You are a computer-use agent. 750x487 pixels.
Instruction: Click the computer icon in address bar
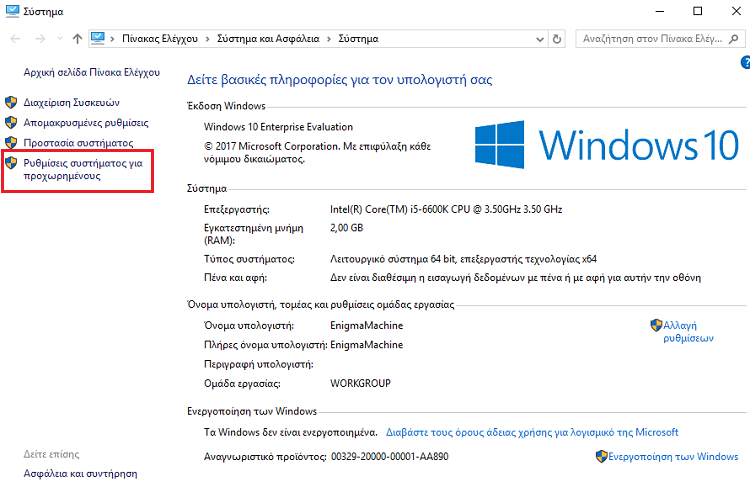coord(98,38)
